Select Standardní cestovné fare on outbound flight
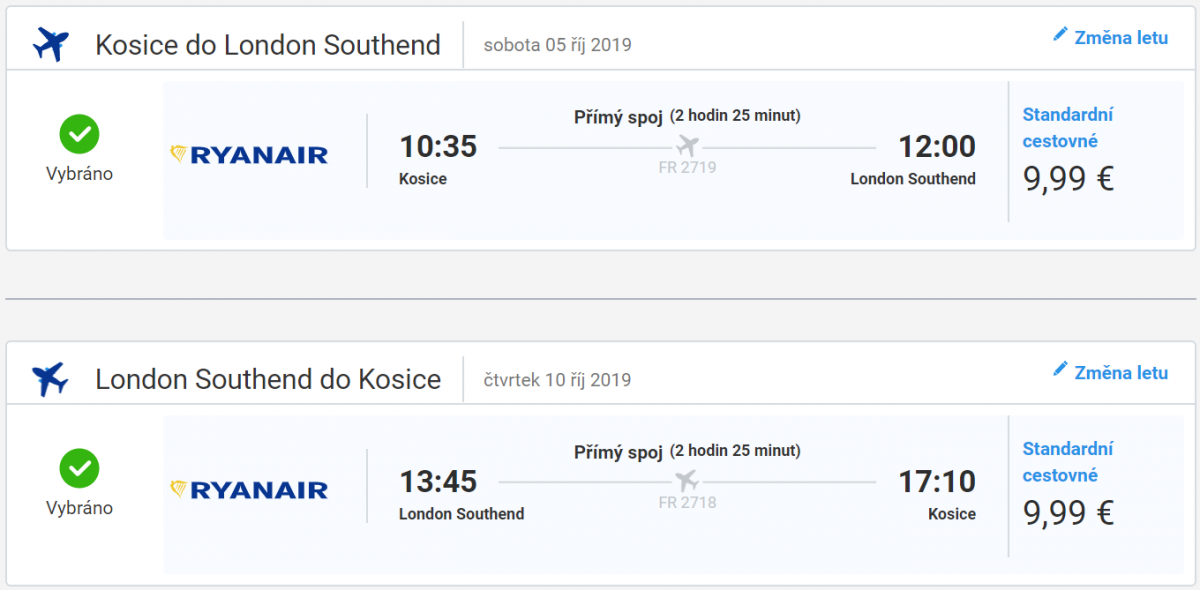1200x590 pixels. tap(1068, 127)
